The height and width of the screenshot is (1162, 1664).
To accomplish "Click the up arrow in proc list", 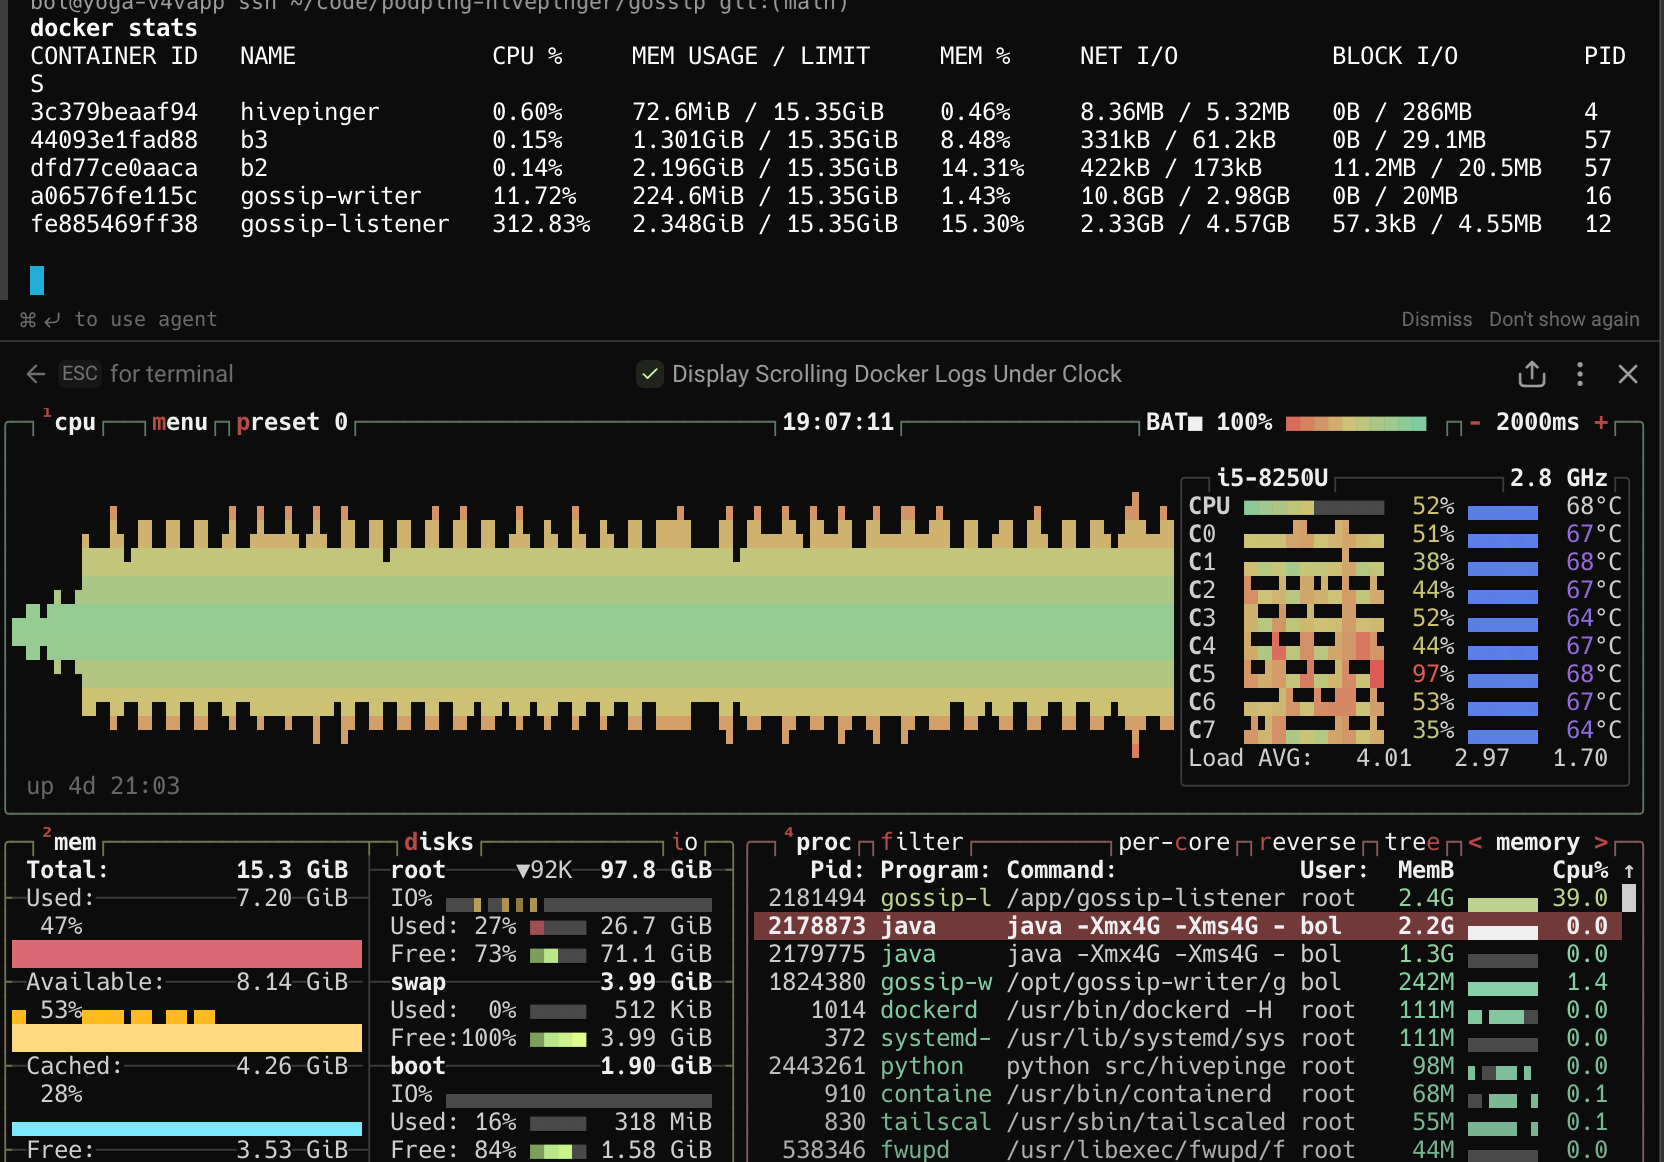I will pos(1629,870).
